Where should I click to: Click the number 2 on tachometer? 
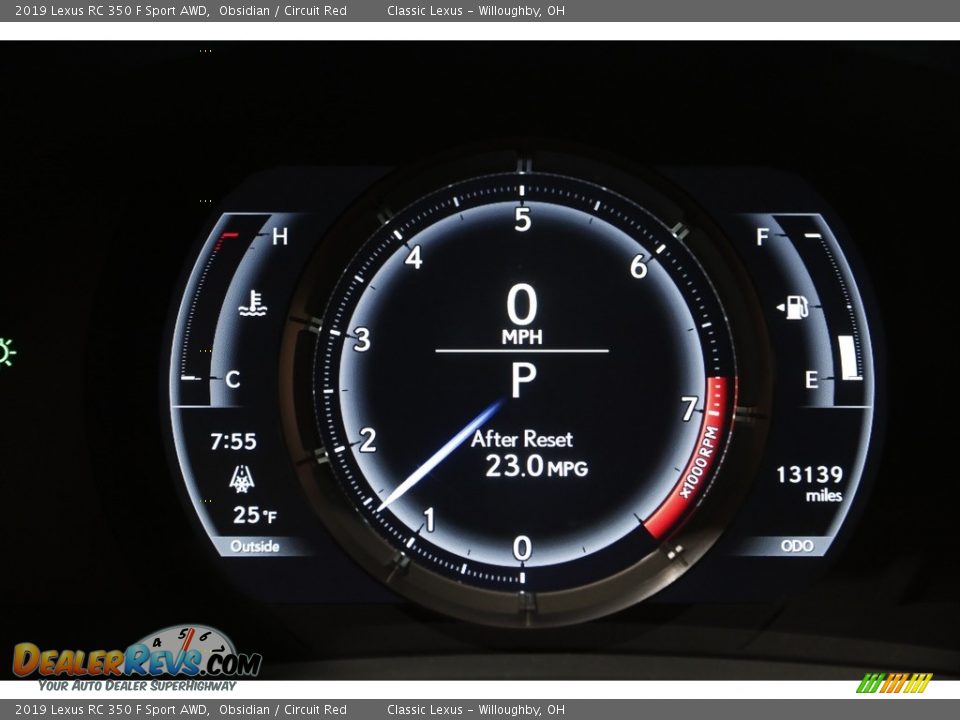(367, 440)
